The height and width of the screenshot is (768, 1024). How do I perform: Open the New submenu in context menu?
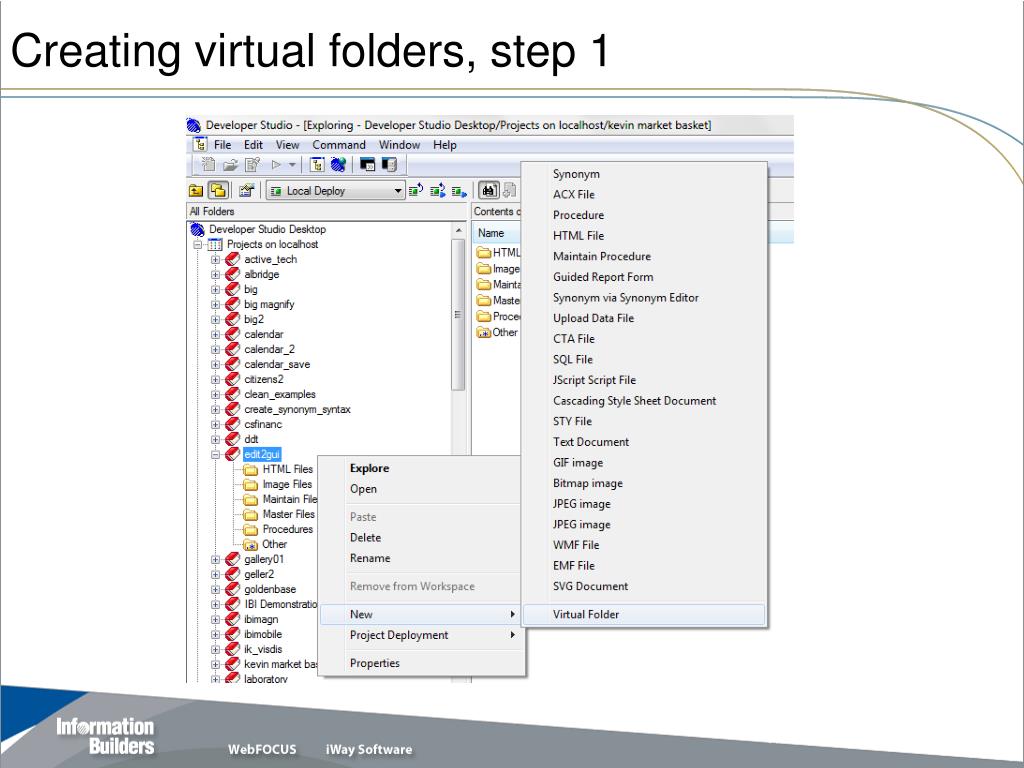[420, 615]
